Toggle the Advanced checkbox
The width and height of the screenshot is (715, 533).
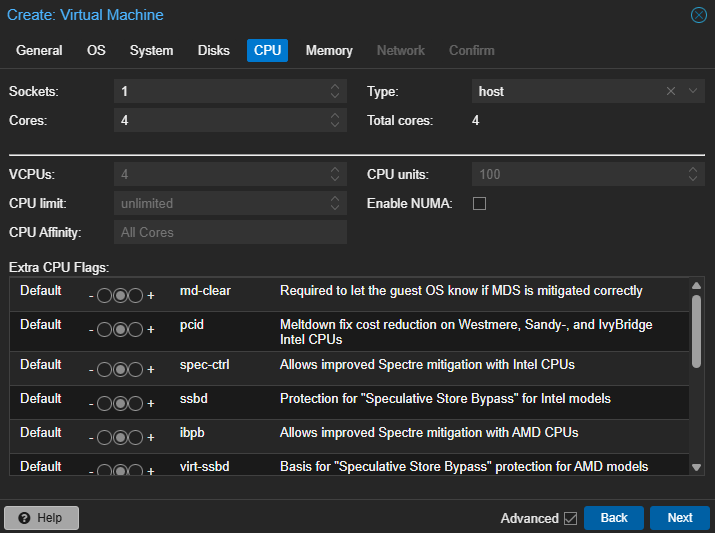(570, 518)
